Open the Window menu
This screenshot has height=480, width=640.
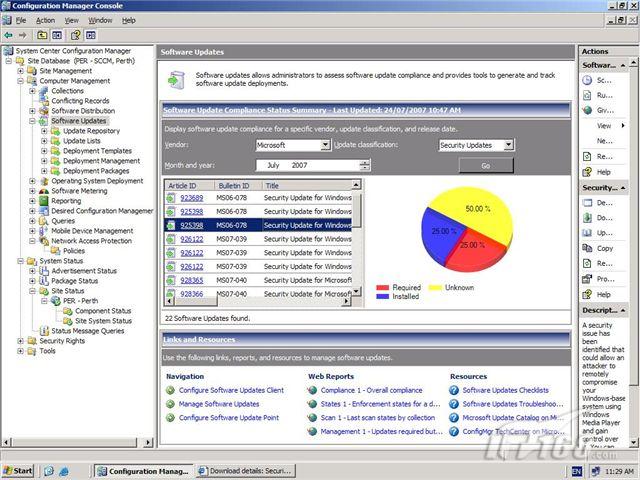coord(100,20)
